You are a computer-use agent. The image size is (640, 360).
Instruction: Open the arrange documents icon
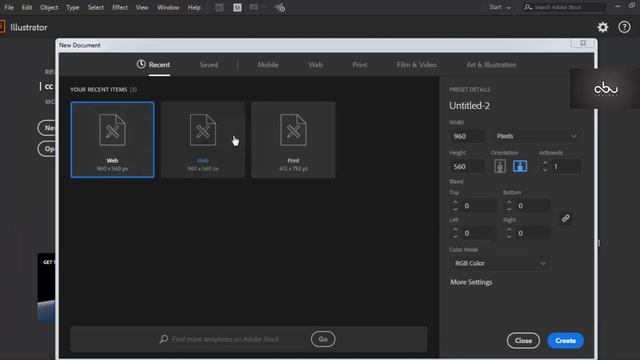(x=257, y=7)
